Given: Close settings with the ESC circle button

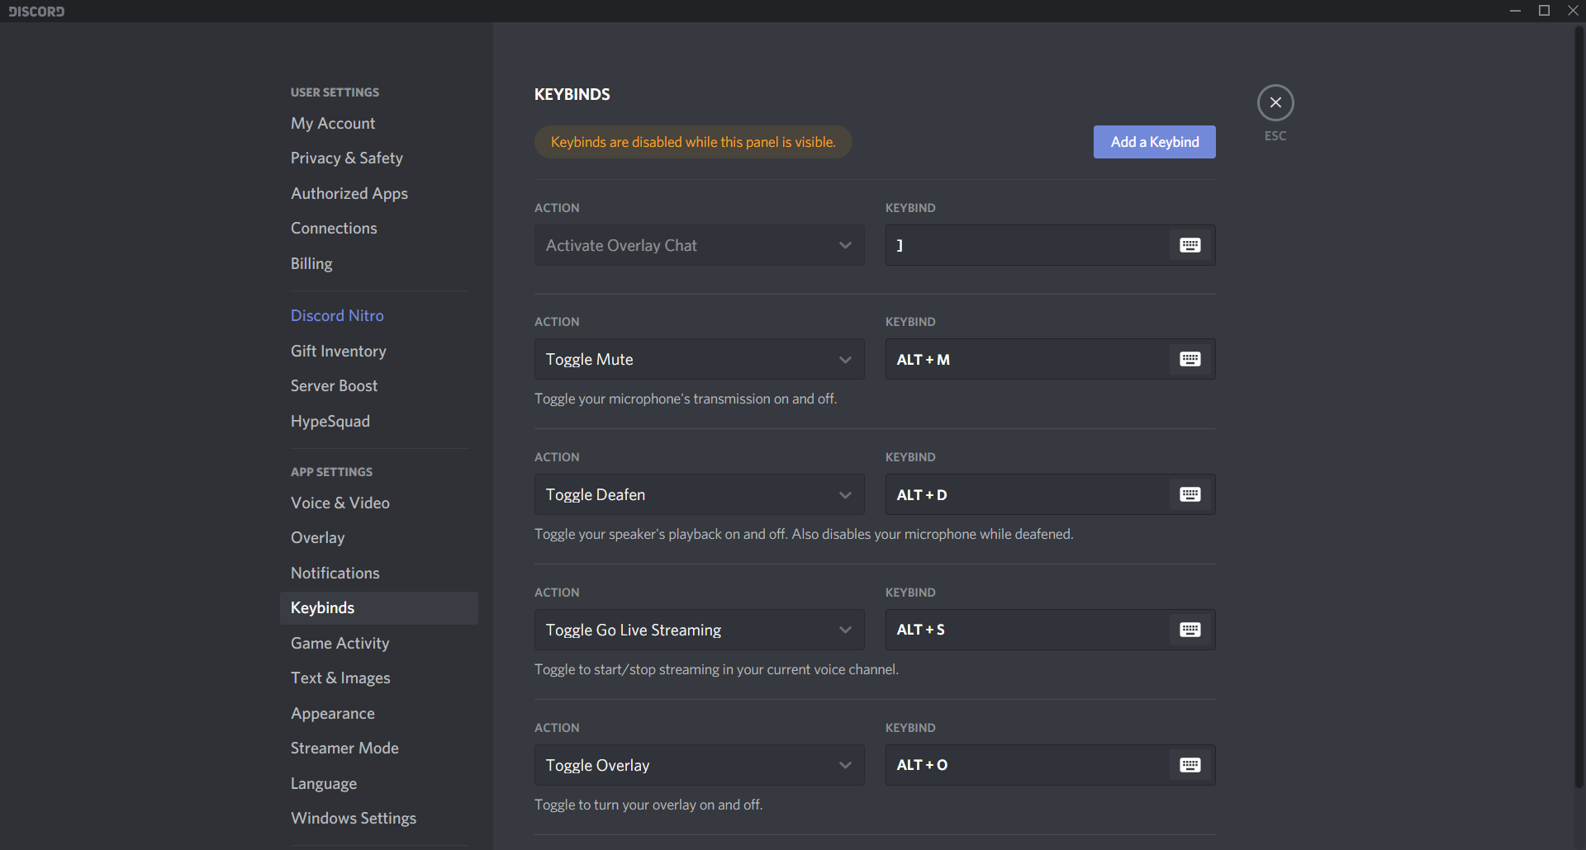Looking at the screenshot, I should (x=1275, y=102).
